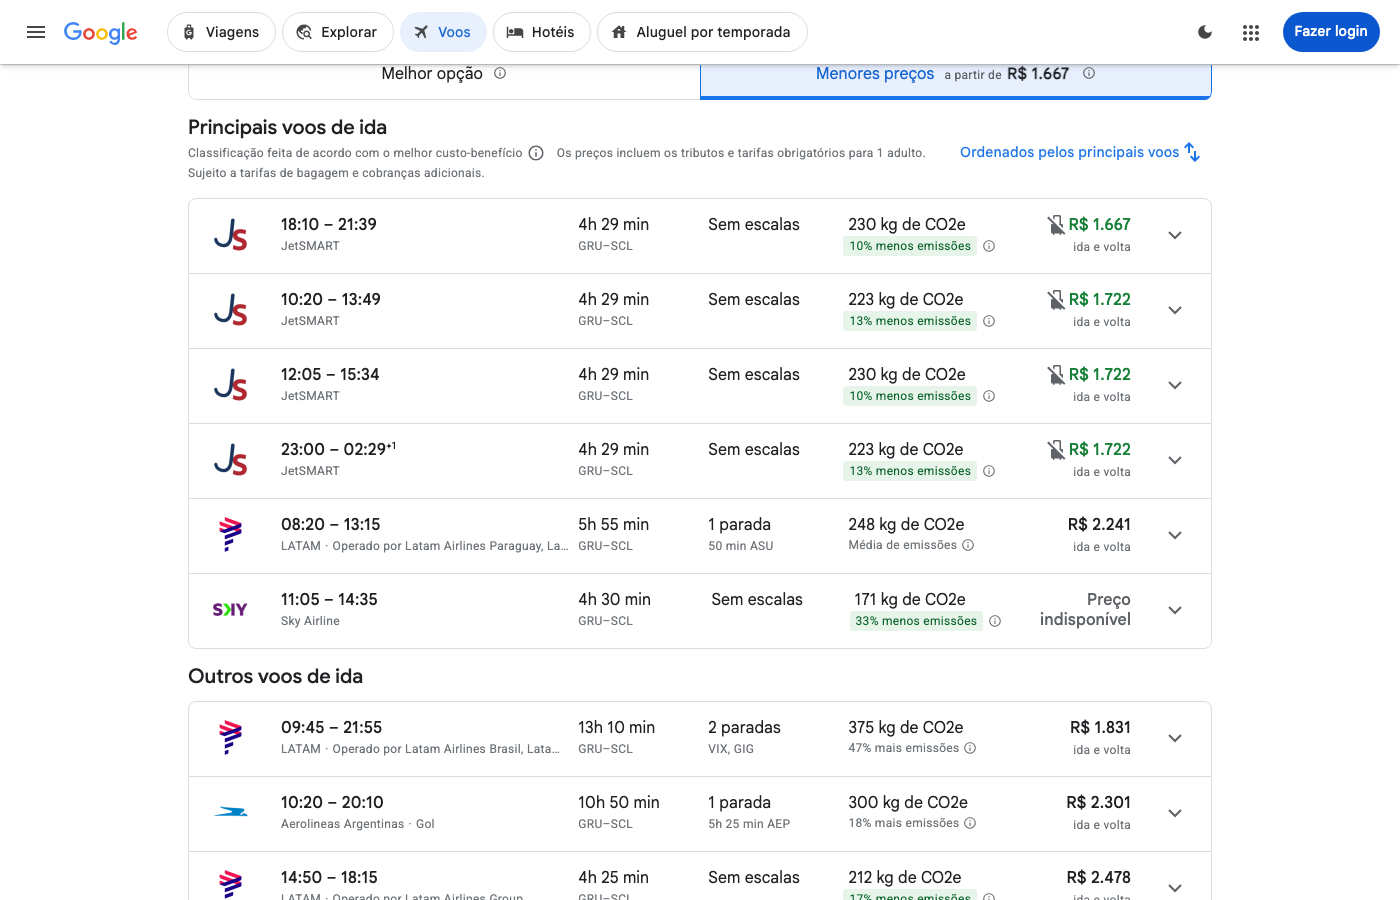This screenshot has height=900, width=1400.
Task: Expand the 08:20 – 13:15 LATAM flight
Action: pos(1175,536)
